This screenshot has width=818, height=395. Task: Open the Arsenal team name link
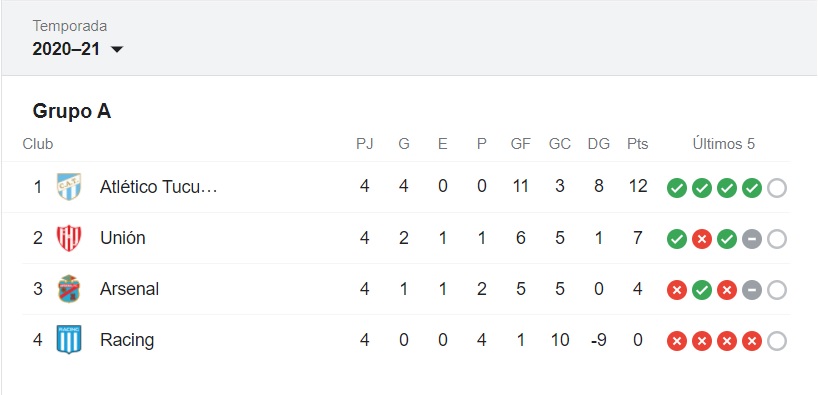129,289
